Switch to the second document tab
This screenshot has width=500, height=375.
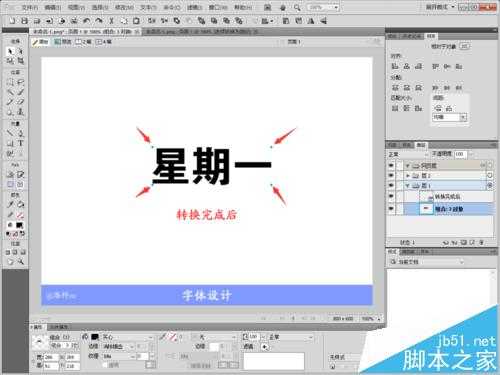201,32
